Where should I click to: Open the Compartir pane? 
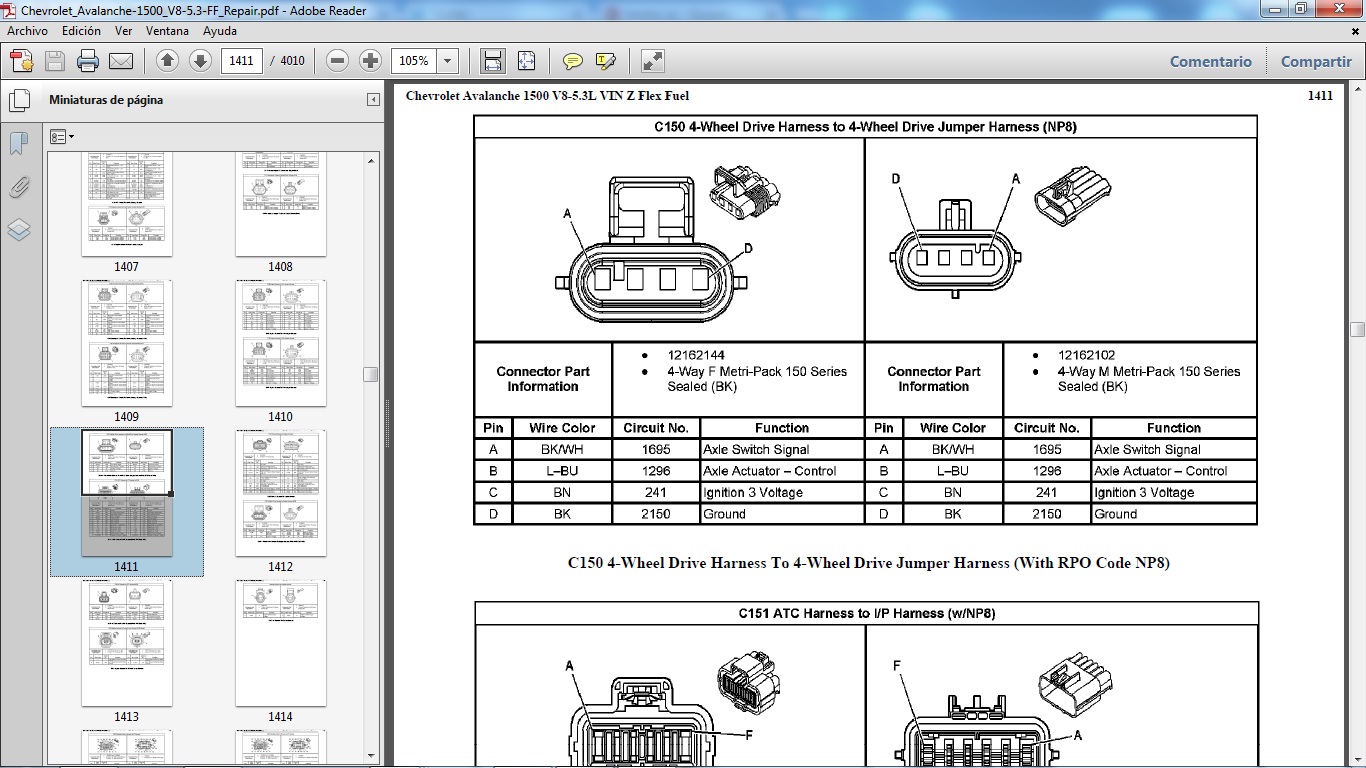point(1316,61)
